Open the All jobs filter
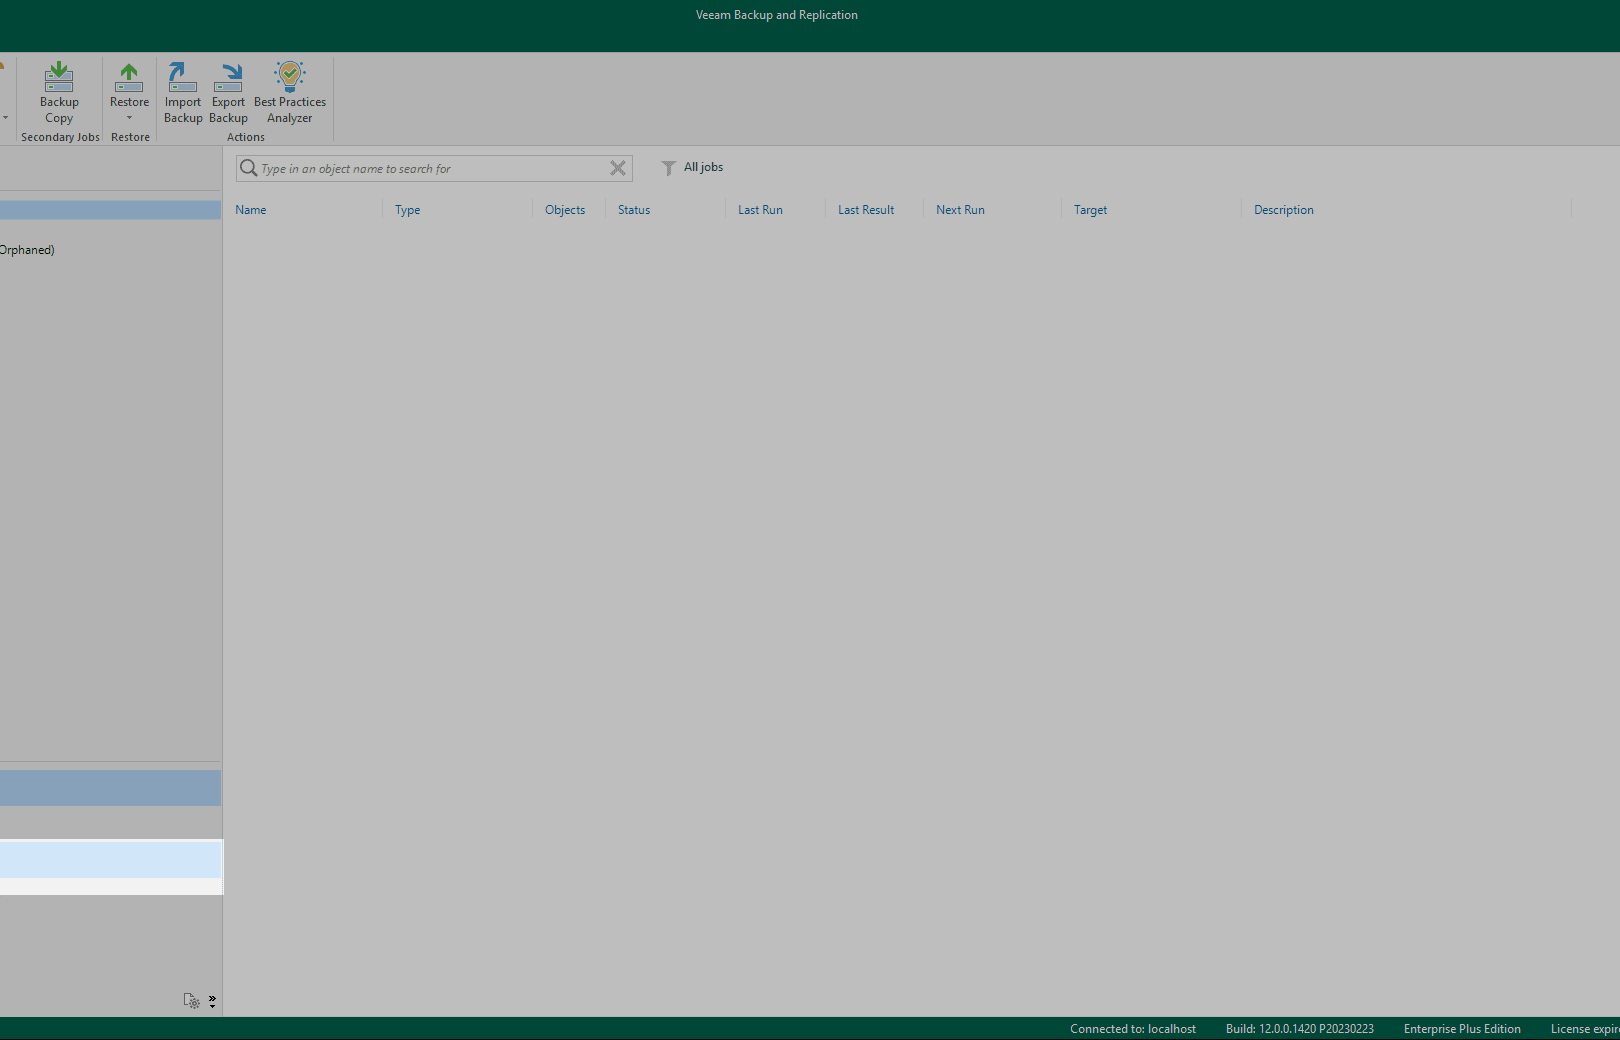 [693, 167]
